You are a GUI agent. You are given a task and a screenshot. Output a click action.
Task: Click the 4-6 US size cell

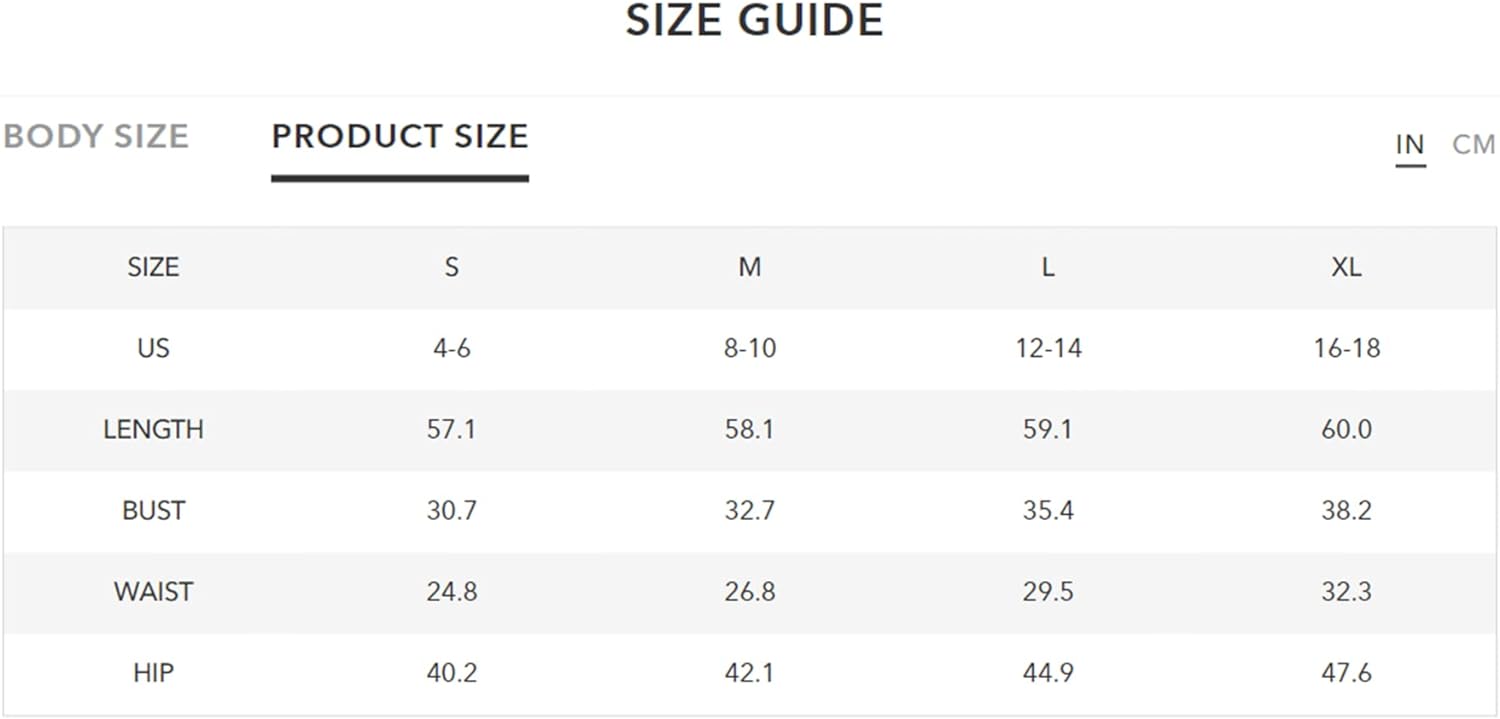pos(452,348)
